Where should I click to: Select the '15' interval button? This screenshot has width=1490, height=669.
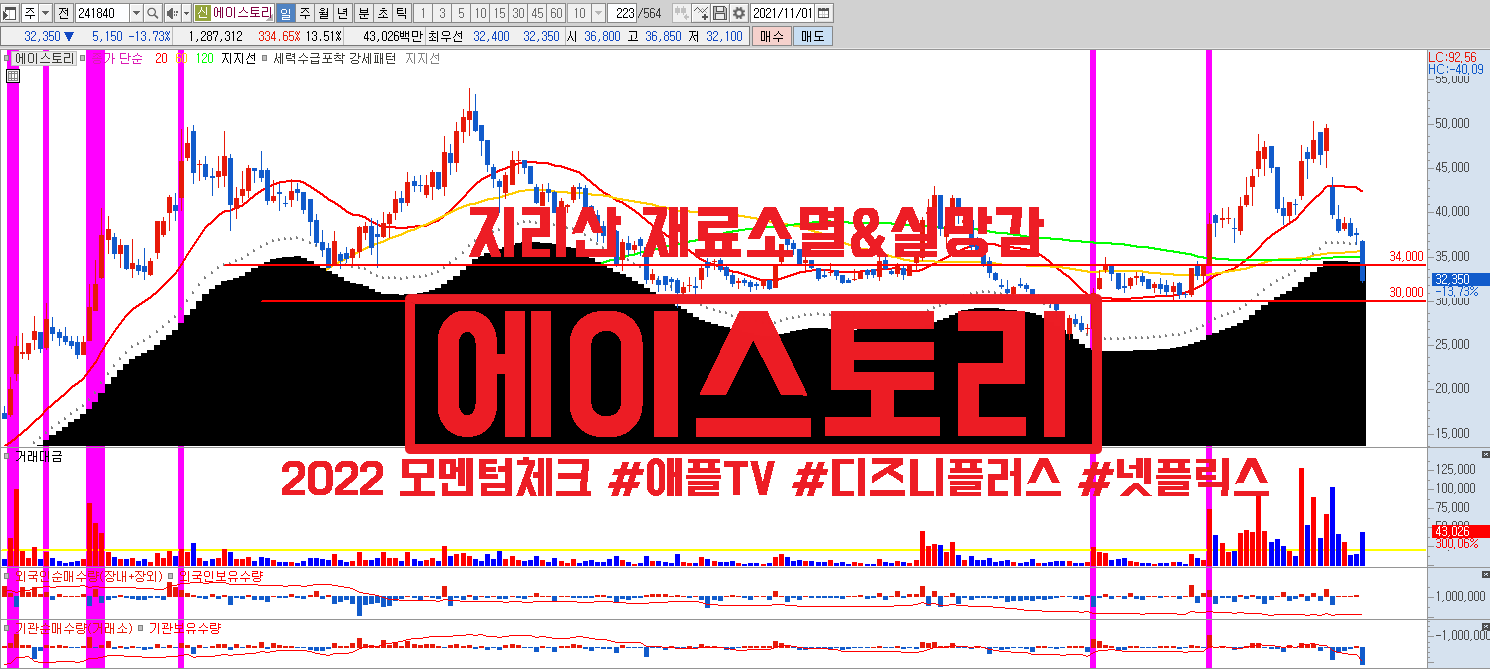point(499,13)
